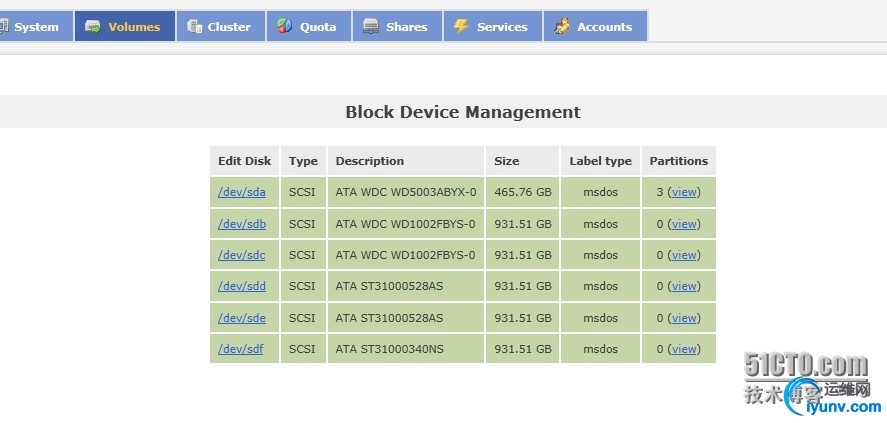Click ATA WDC WD1002FBYS-0 in /dev/sdb row
The image size is (887, 423).
click(x=405, y=224)
